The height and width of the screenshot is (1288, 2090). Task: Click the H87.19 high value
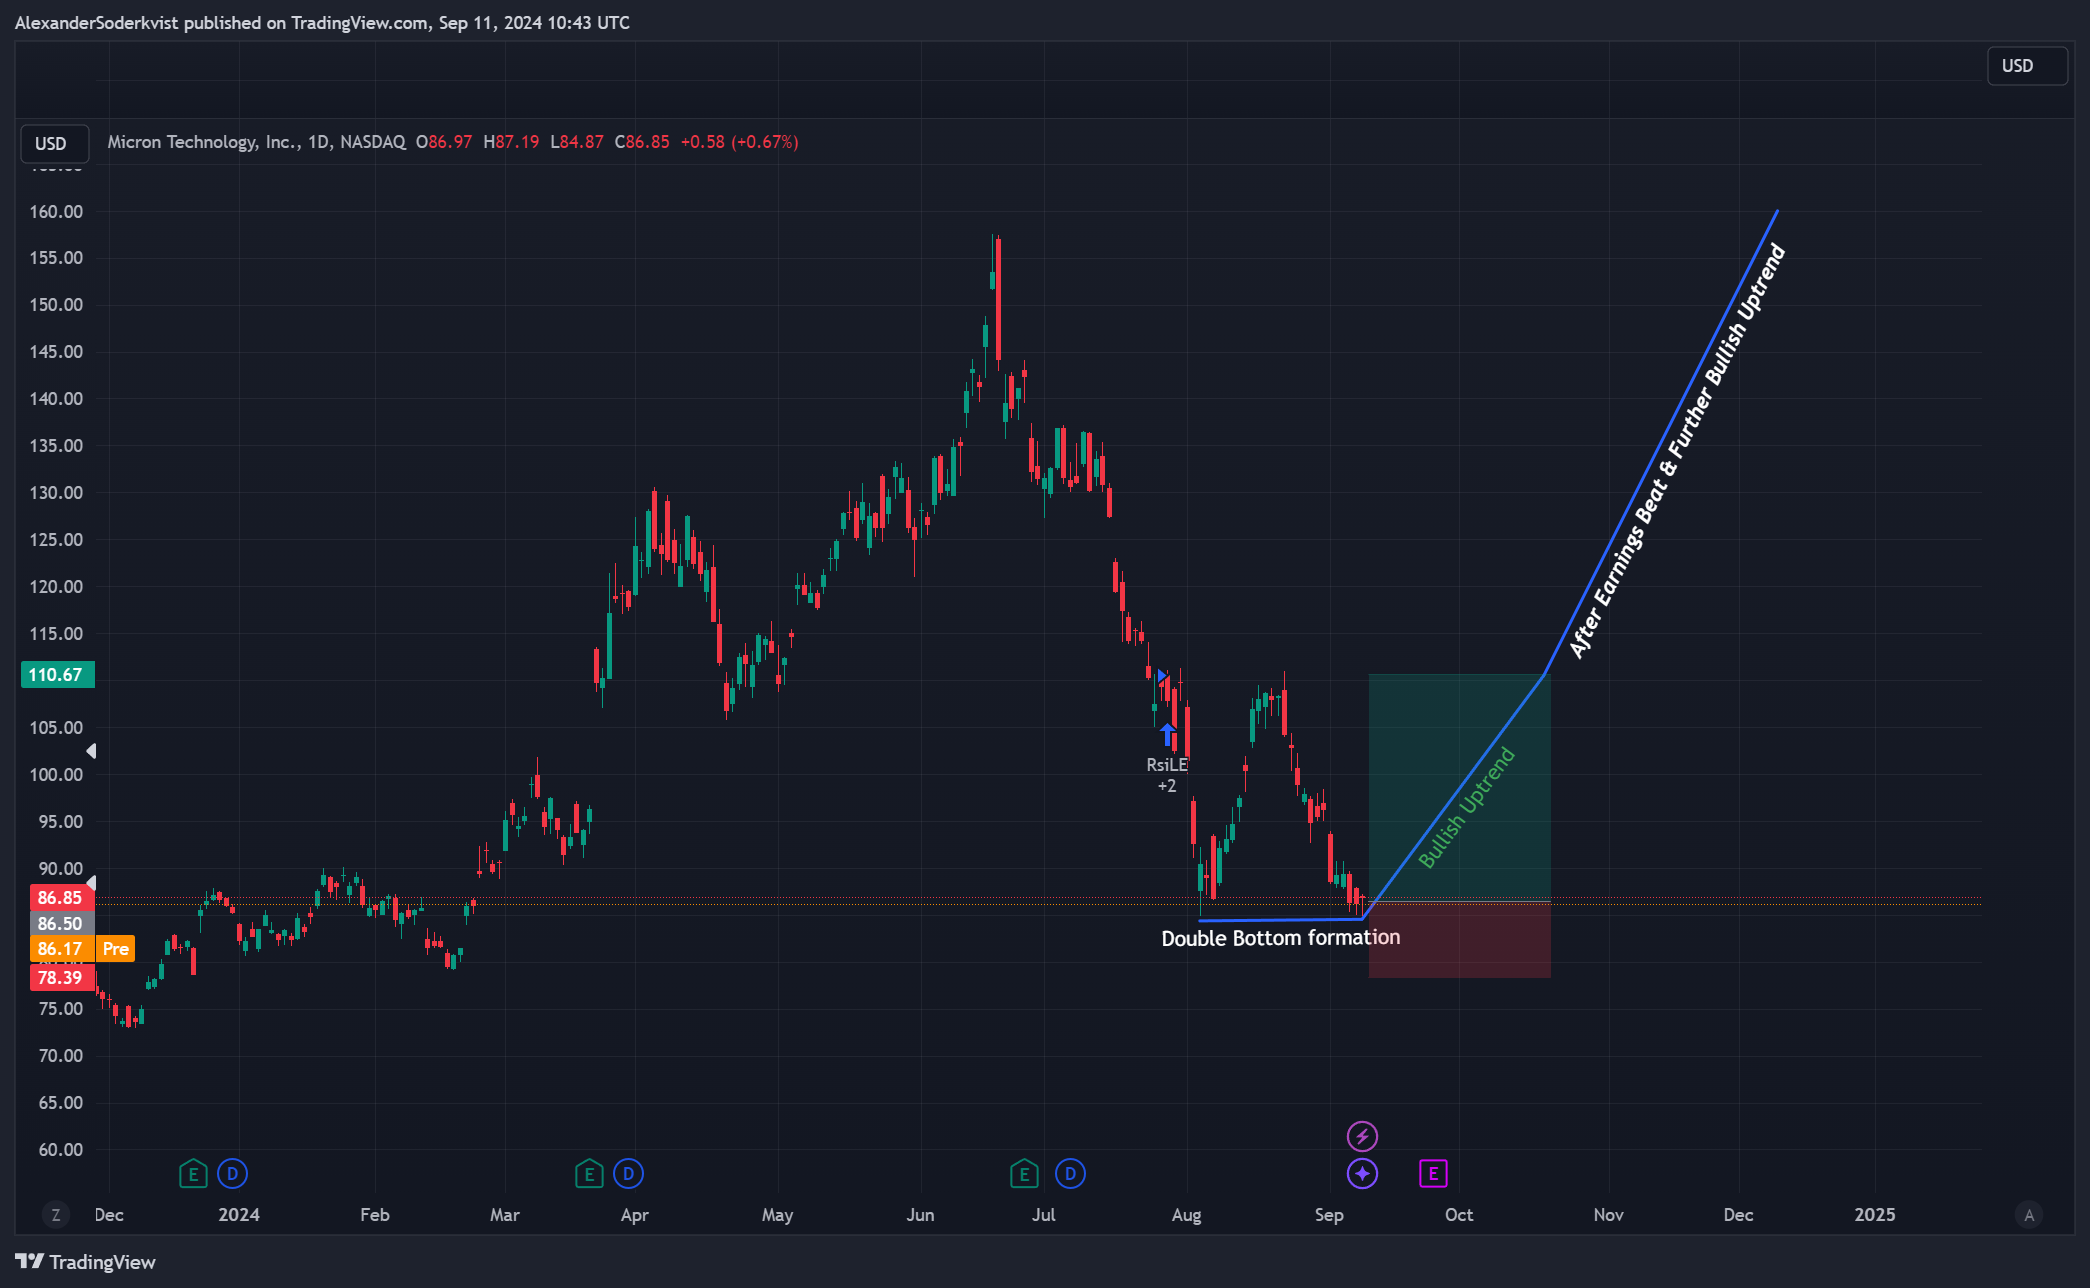(511, 142)
